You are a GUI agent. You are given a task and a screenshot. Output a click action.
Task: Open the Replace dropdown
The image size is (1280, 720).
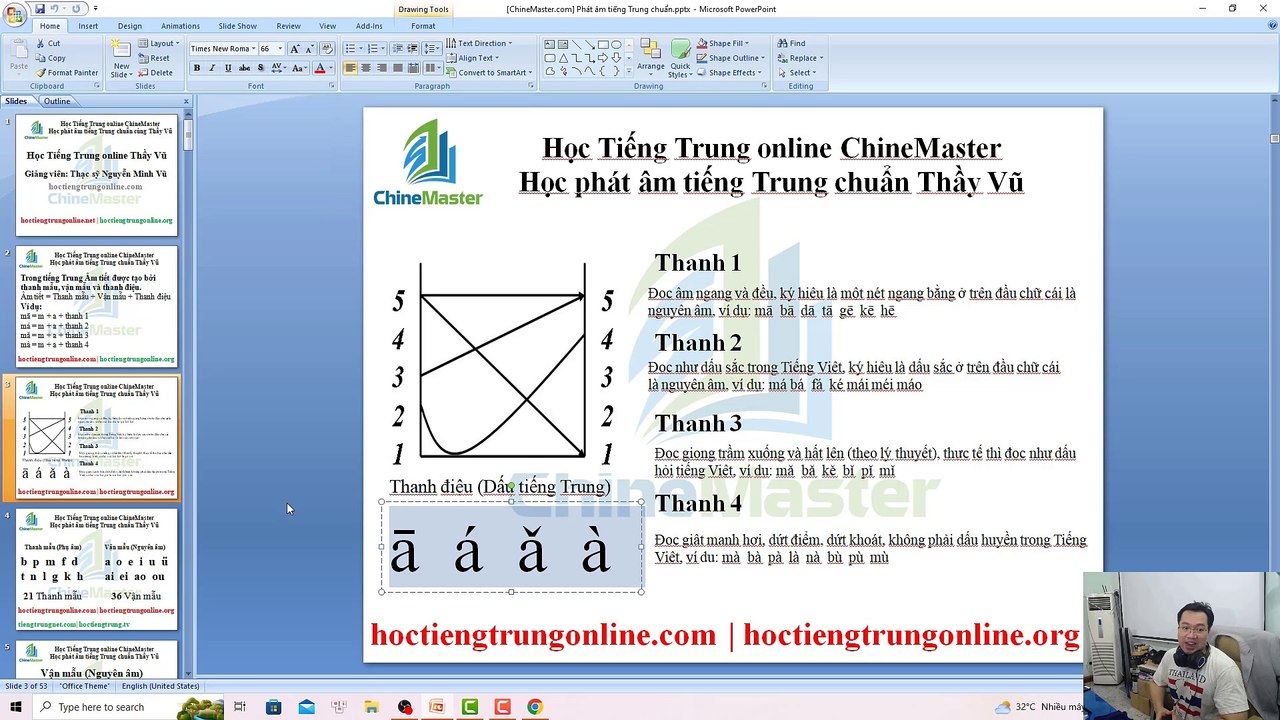(x=799, y=58)
